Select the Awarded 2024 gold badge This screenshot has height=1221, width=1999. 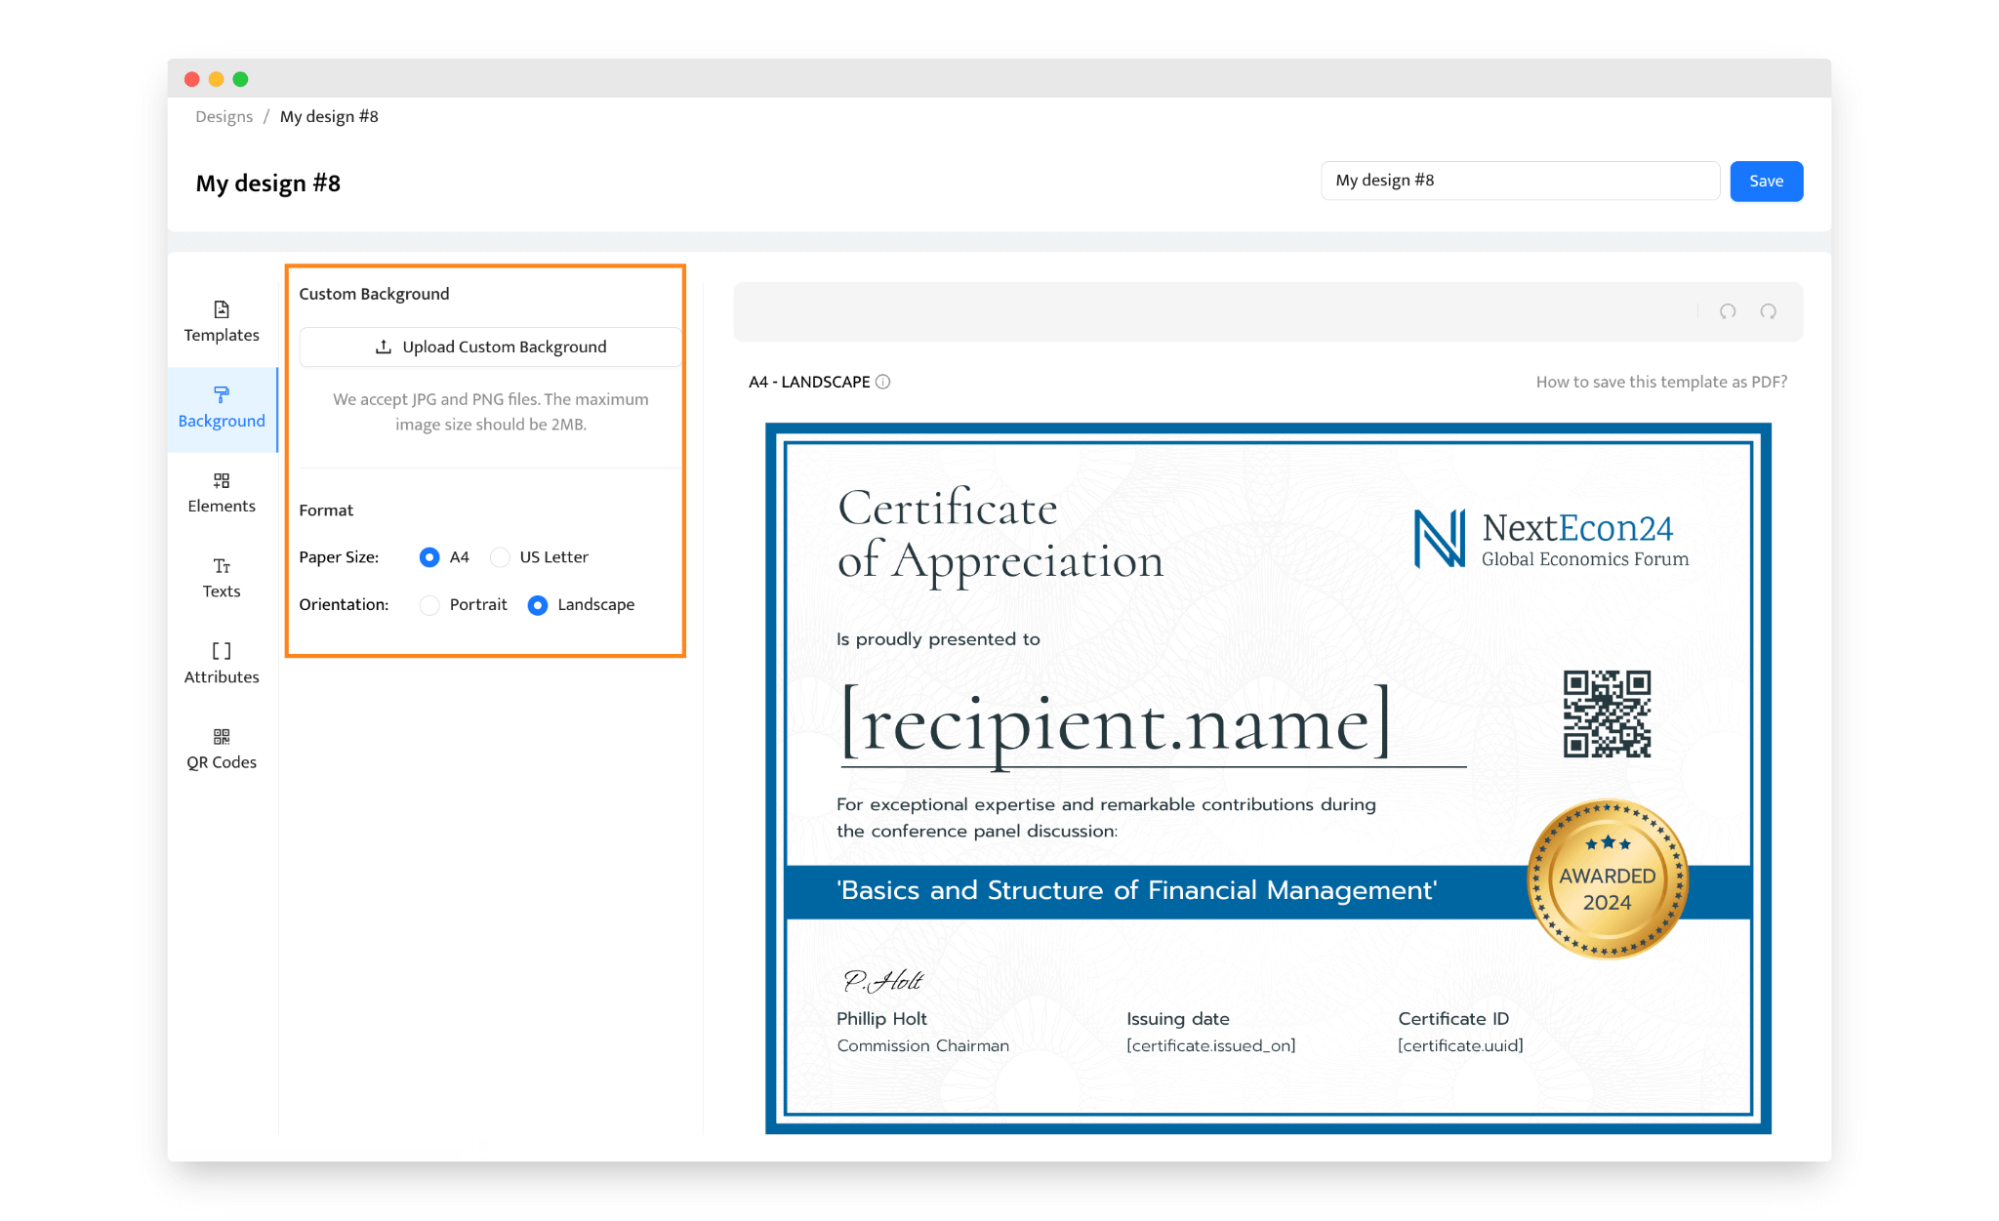[x=1607, y=878]
